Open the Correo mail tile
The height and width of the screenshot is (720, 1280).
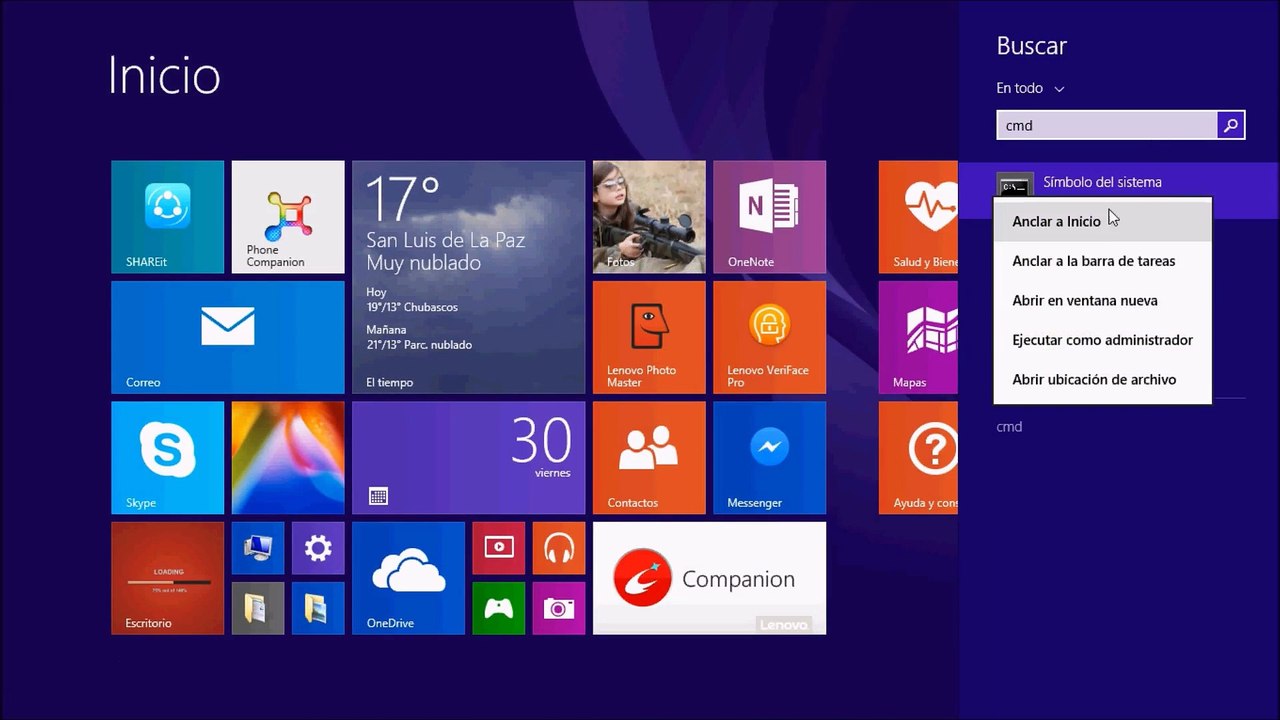coord(228,338)
